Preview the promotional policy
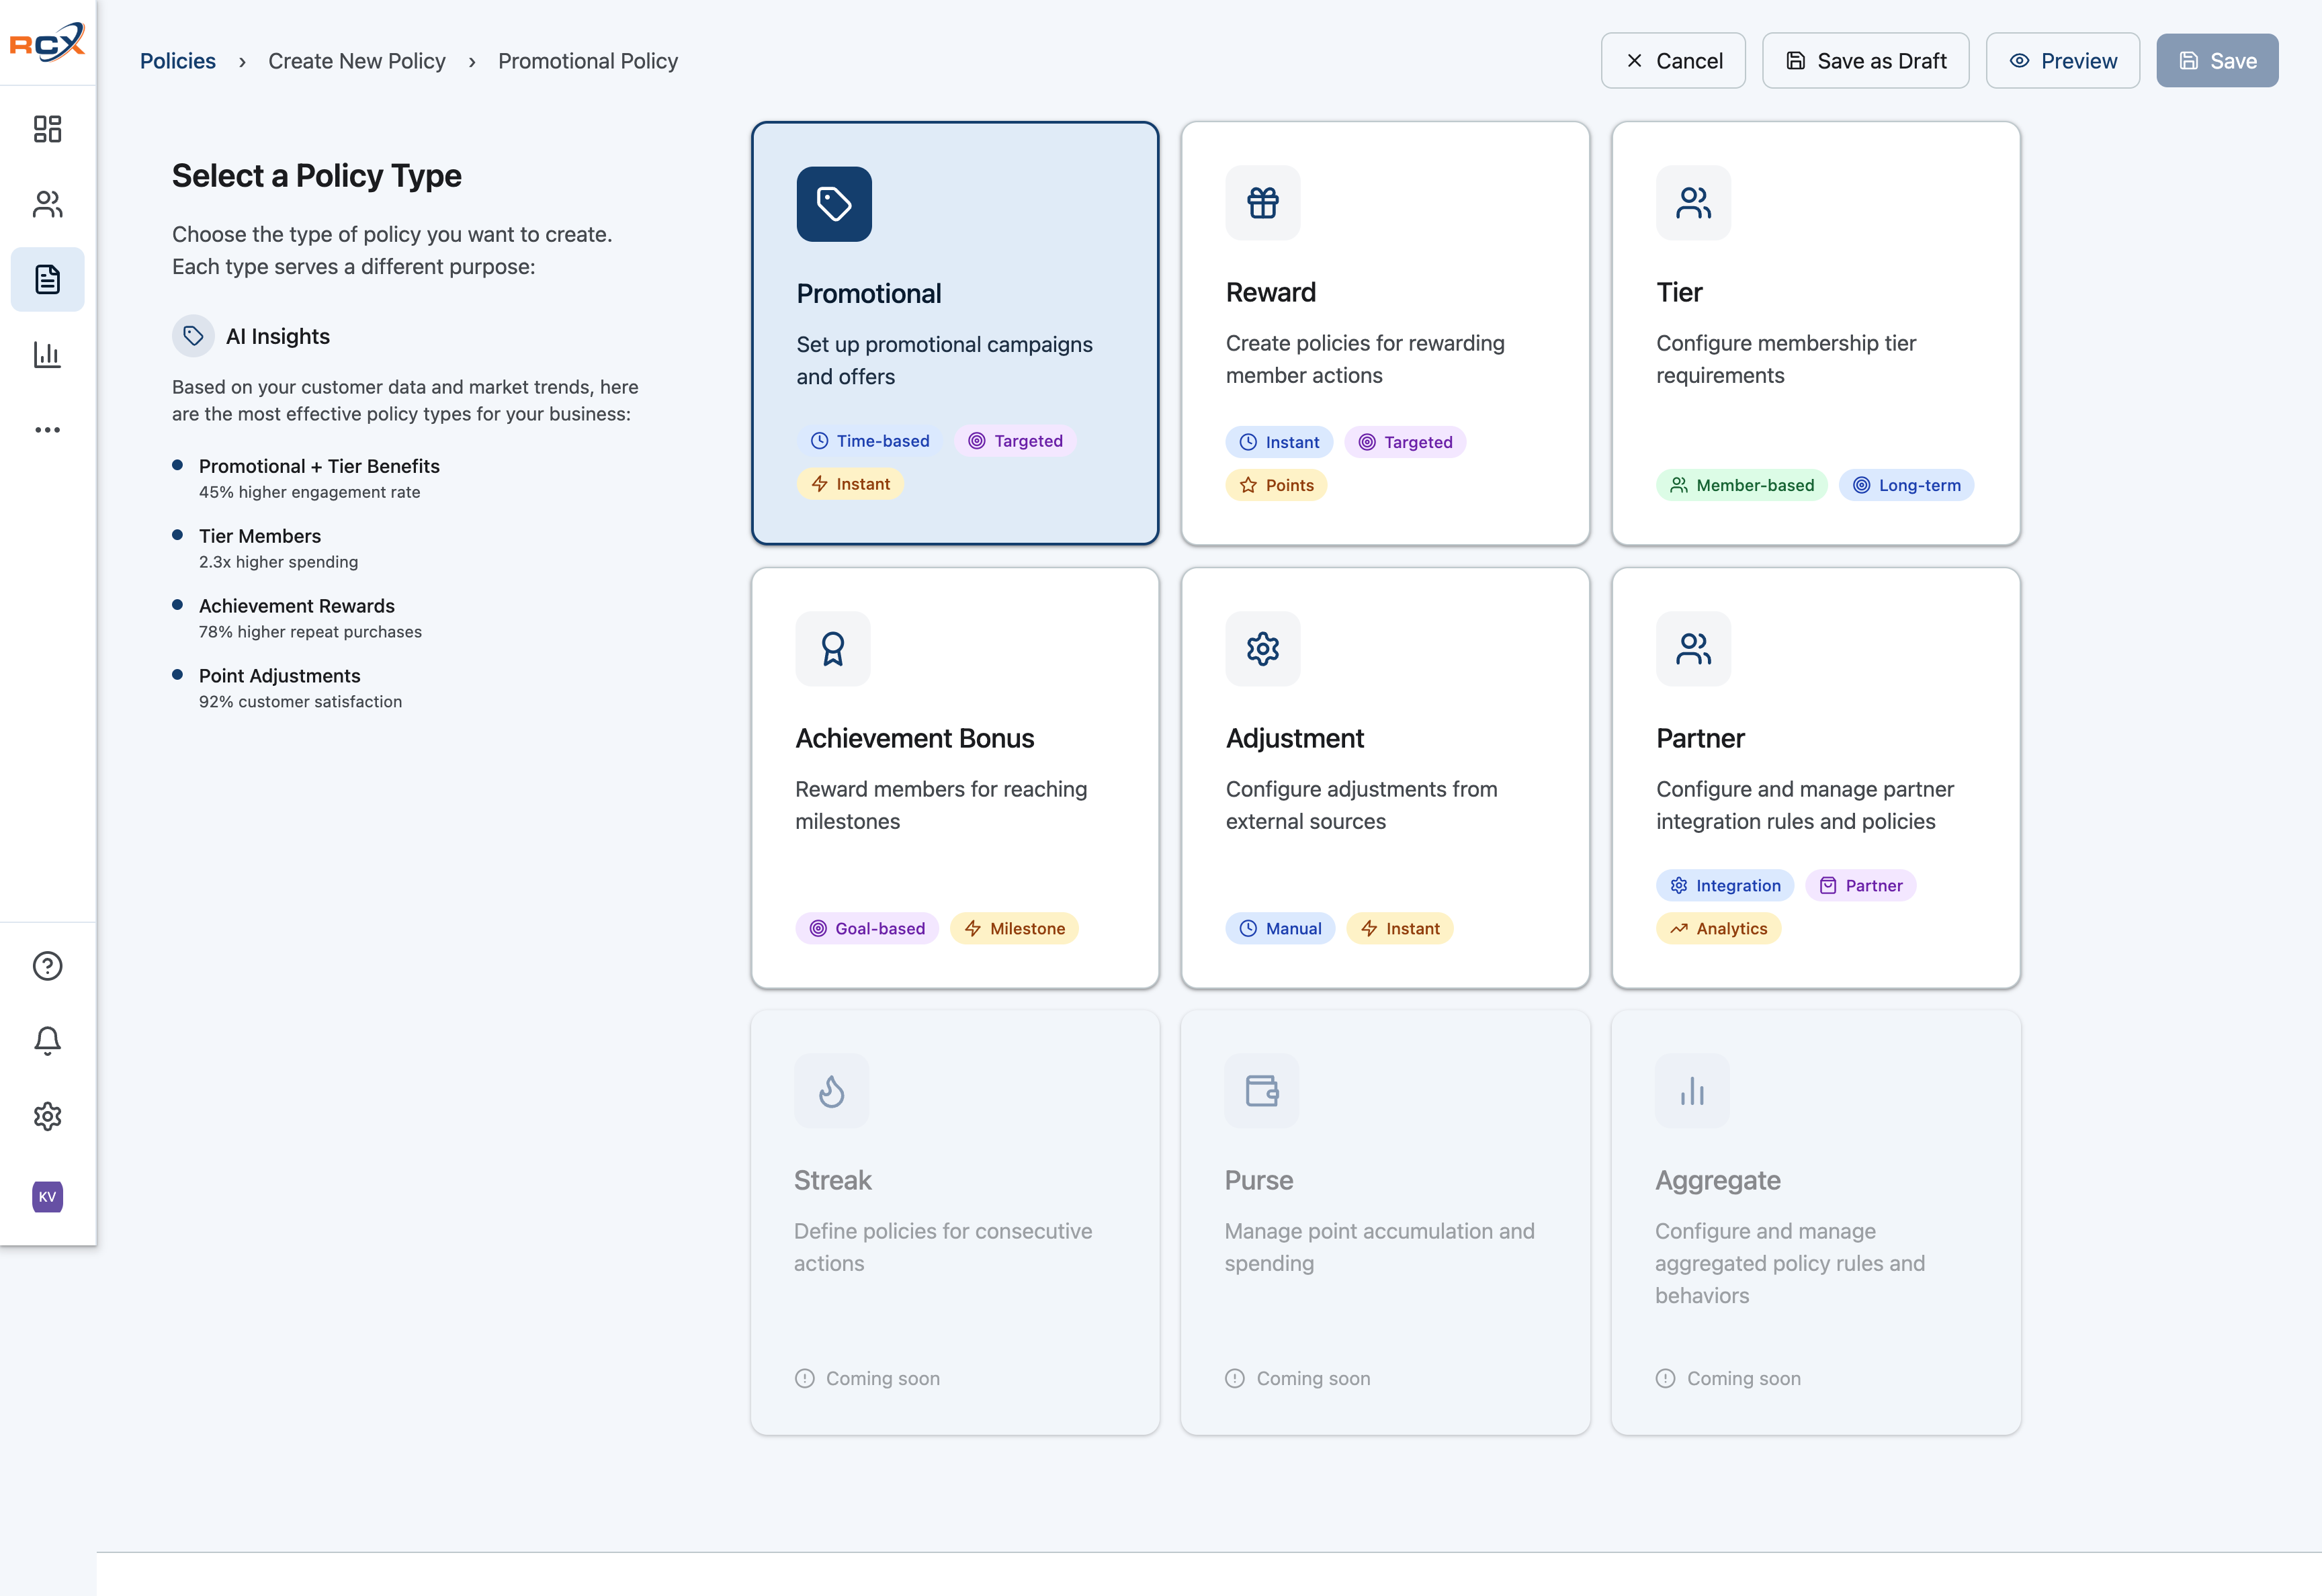The image size is (2322, 1596). click(2062, 60)
